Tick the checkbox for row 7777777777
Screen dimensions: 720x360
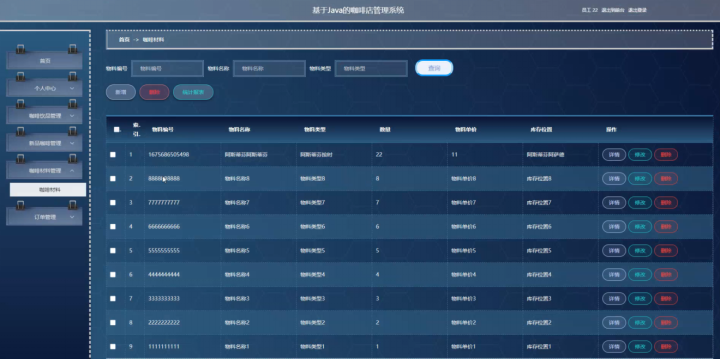pos(113,202)
